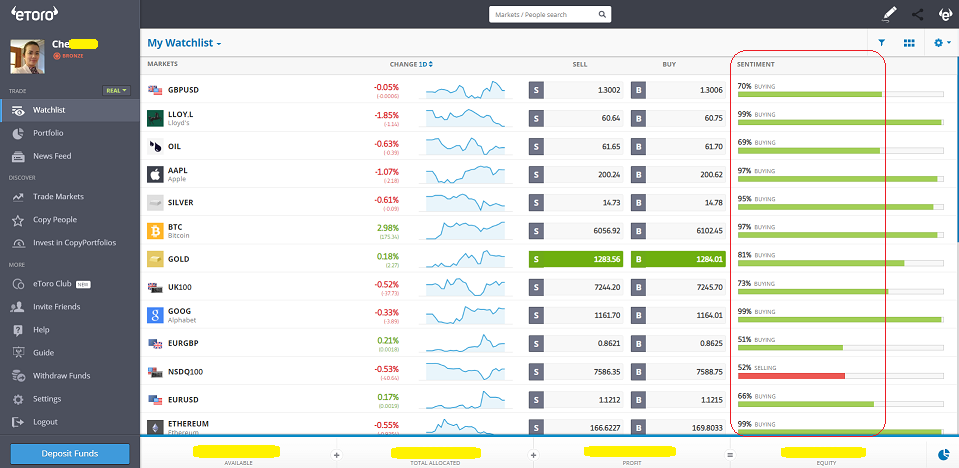This screenshot has height=468, width=959.
Task: Click the eToro e icon in top right
Action: (946, 15)
